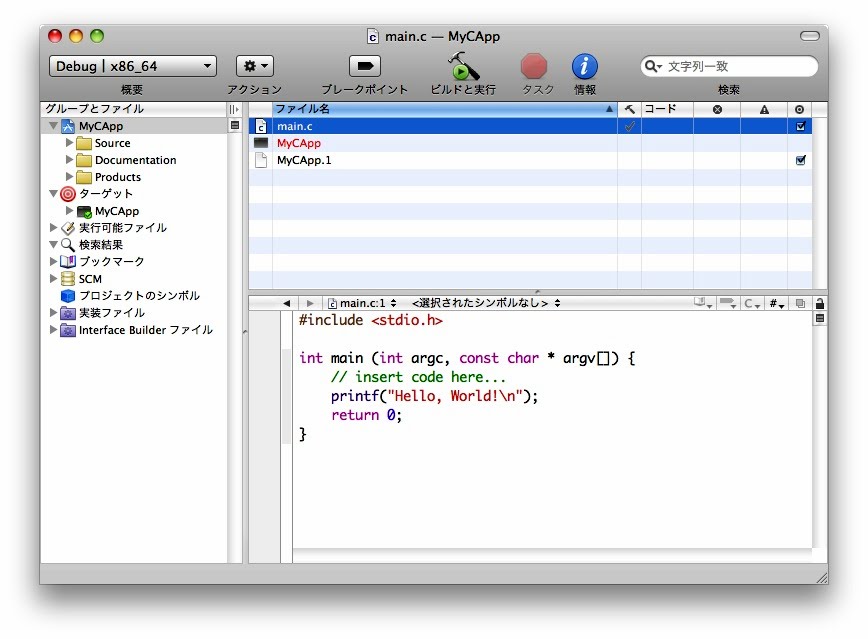
Task: Sort by the file name column header
Action: click(440, 109)
